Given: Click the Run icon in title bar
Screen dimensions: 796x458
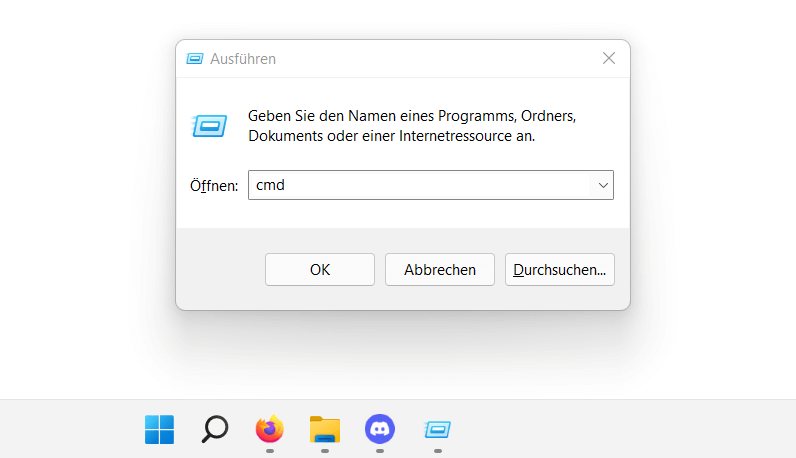Looking at the screenshot, I should (194, 59).
